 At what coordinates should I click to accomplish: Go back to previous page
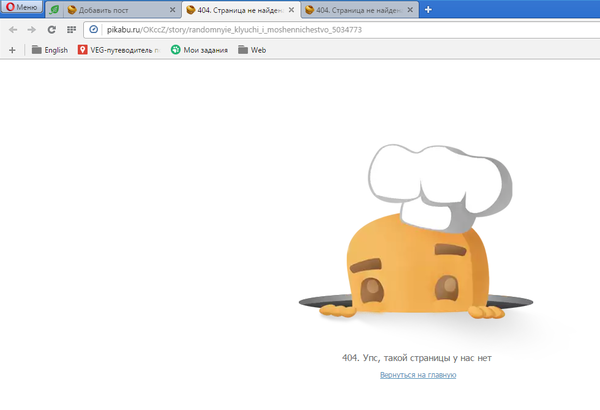click(x=12, y=29)
